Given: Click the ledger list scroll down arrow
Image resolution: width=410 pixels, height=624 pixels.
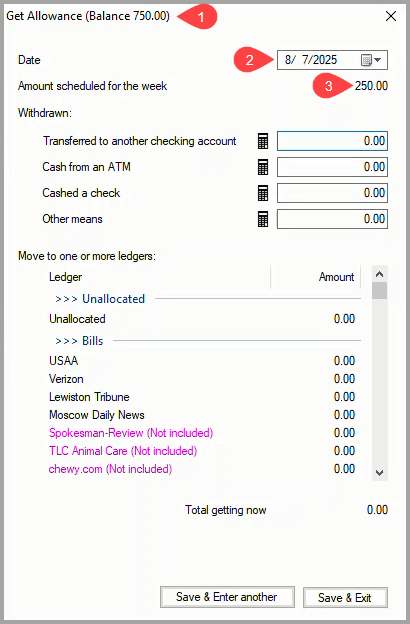Looking at the screenshot, I should [379, 473].
